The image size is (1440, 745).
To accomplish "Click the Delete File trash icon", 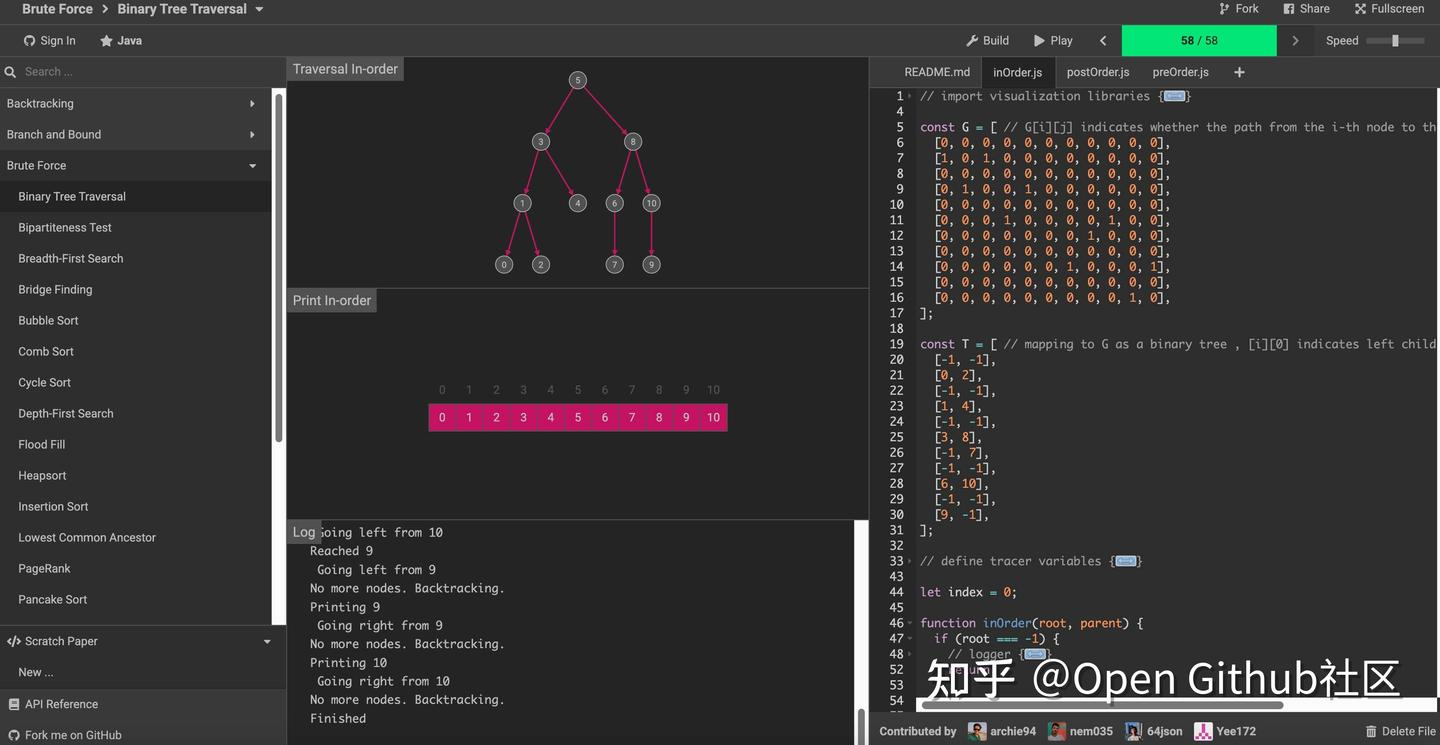I will pyautogui.click(x=1371, y=732).
